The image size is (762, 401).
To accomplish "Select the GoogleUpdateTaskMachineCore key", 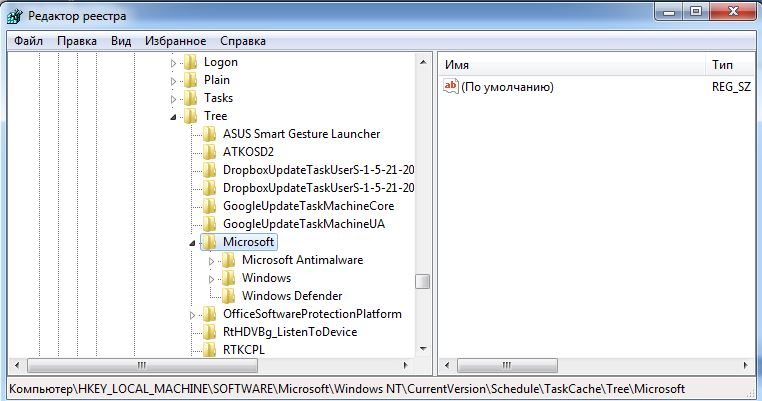I will (x=309, y=206).
